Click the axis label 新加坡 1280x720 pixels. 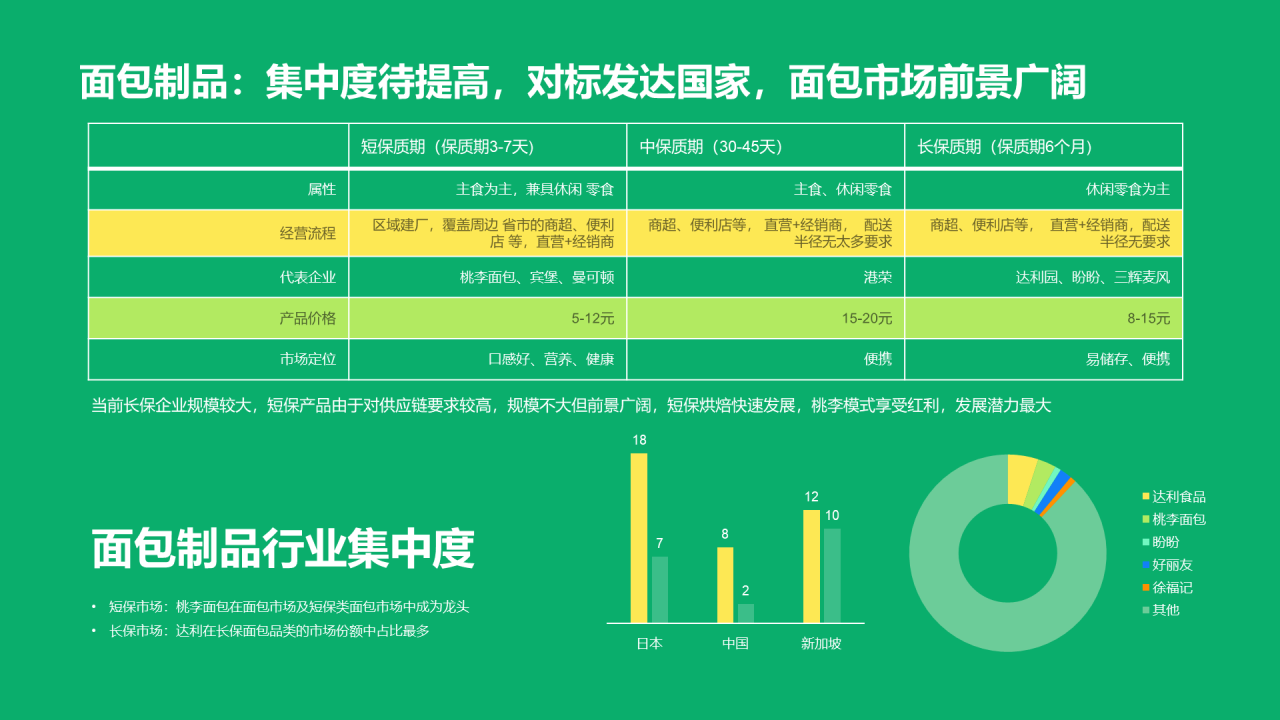coord(821,644)
